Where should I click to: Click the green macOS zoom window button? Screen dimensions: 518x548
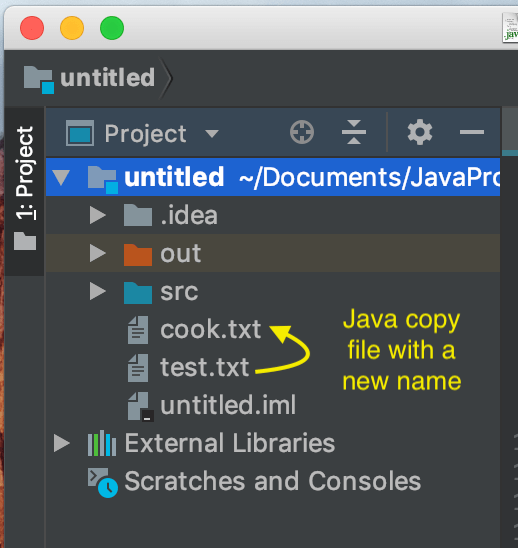click(112, 28)
